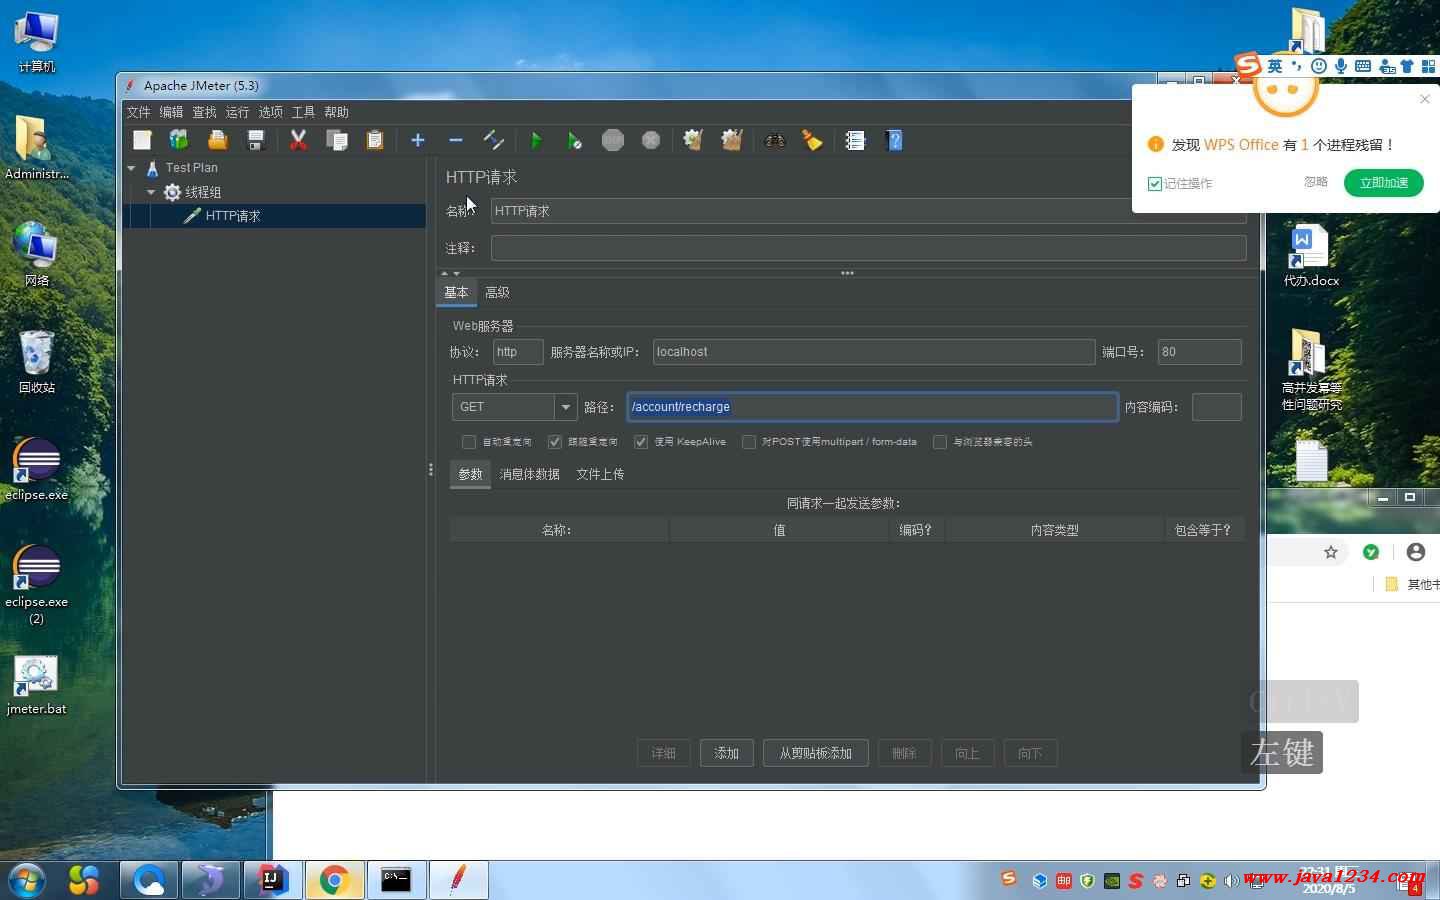Click 忽略 in WPS popup
Screen dimensions: 1440x900
1316,182
